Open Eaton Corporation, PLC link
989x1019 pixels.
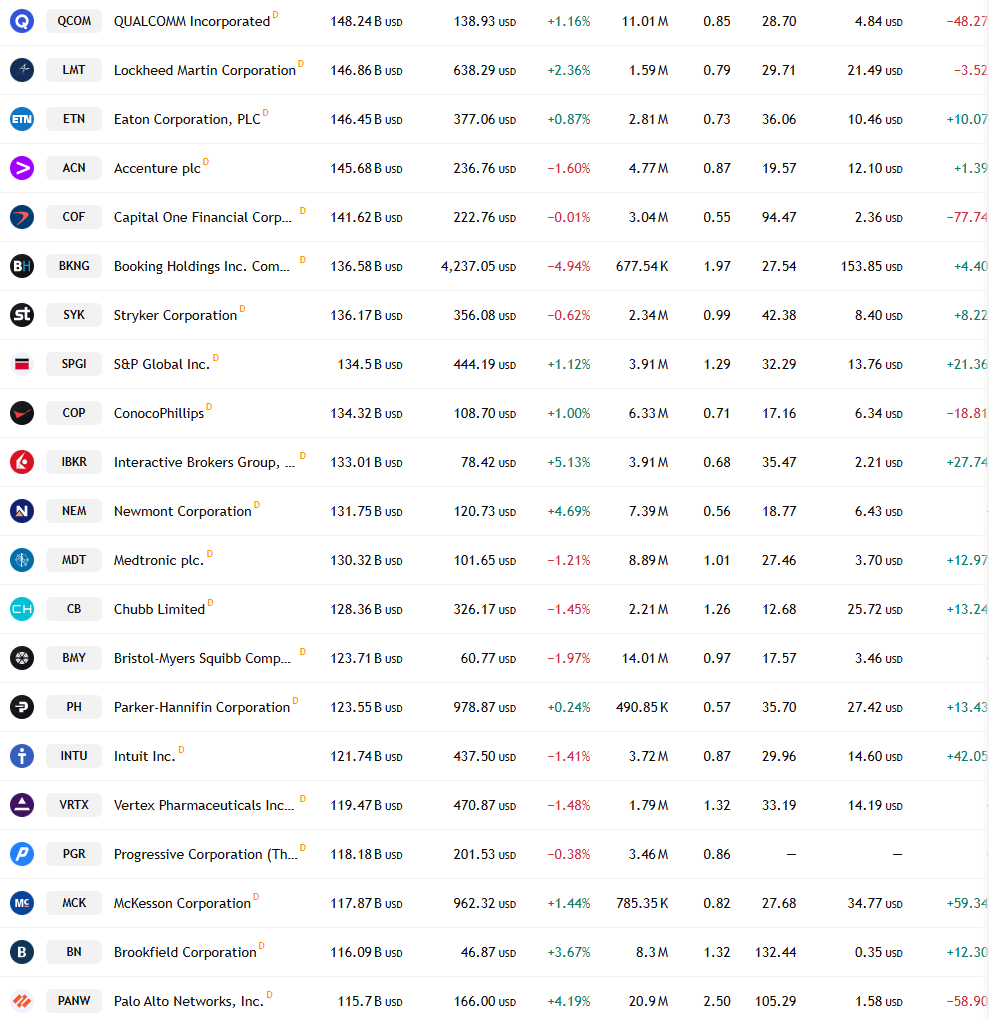tap(187, 120)
